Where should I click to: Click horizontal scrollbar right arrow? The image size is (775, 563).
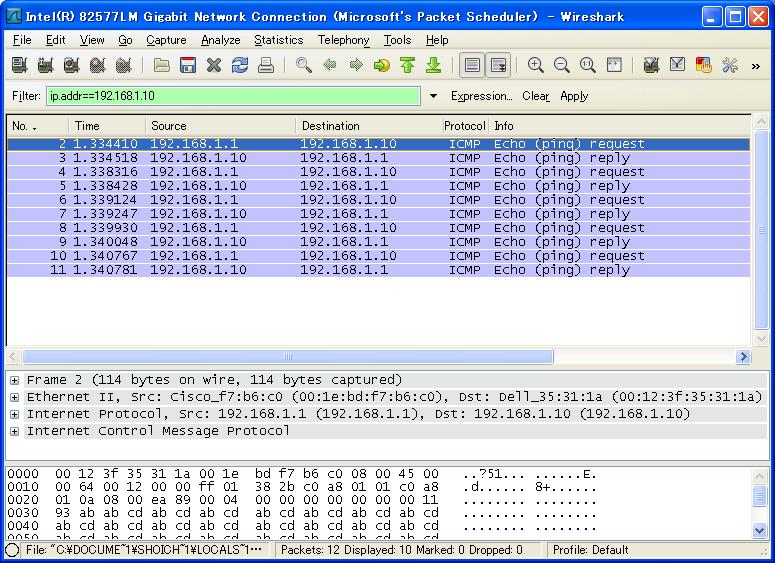(743, 357)
